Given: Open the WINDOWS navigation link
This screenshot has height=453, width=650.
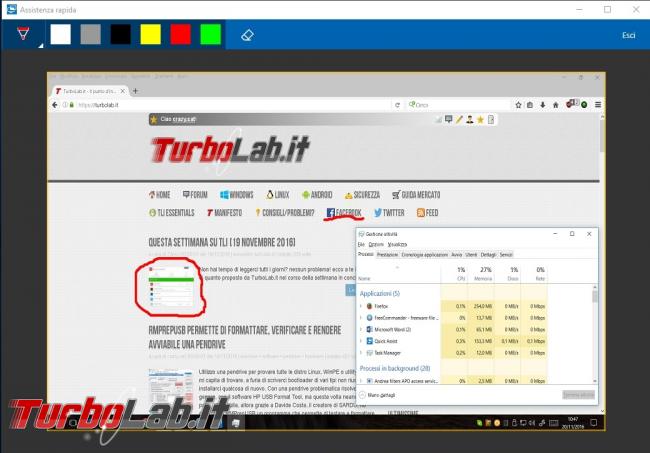Looking at the screenshot, I should tap(237, 195).
